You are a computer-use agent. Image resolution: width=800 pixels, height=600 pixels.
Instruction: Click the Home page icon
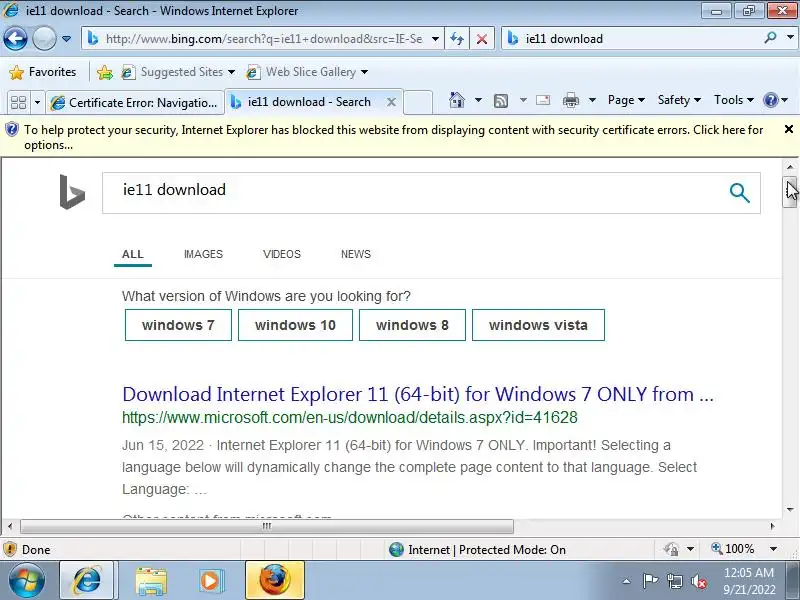pyautogui.click(x=457, y=100)
